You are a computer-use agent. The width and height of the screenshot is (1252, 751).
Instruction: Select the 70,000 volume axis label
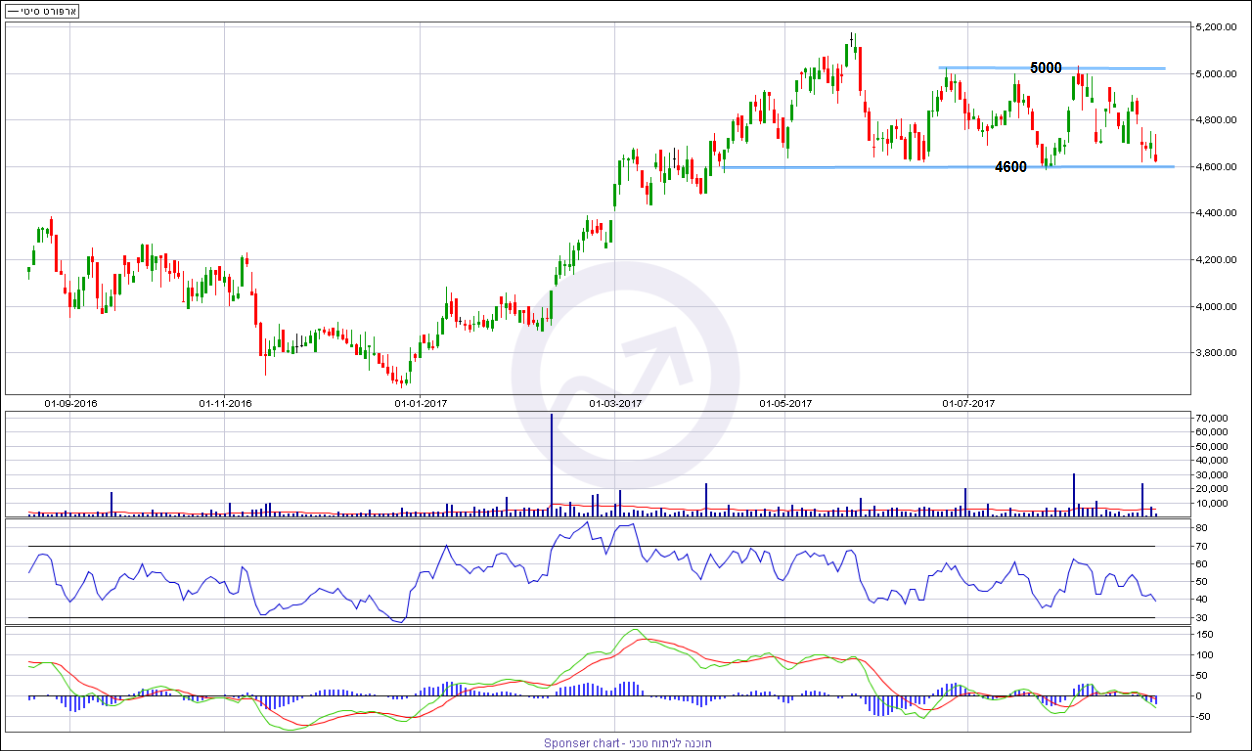point(1211,417)
